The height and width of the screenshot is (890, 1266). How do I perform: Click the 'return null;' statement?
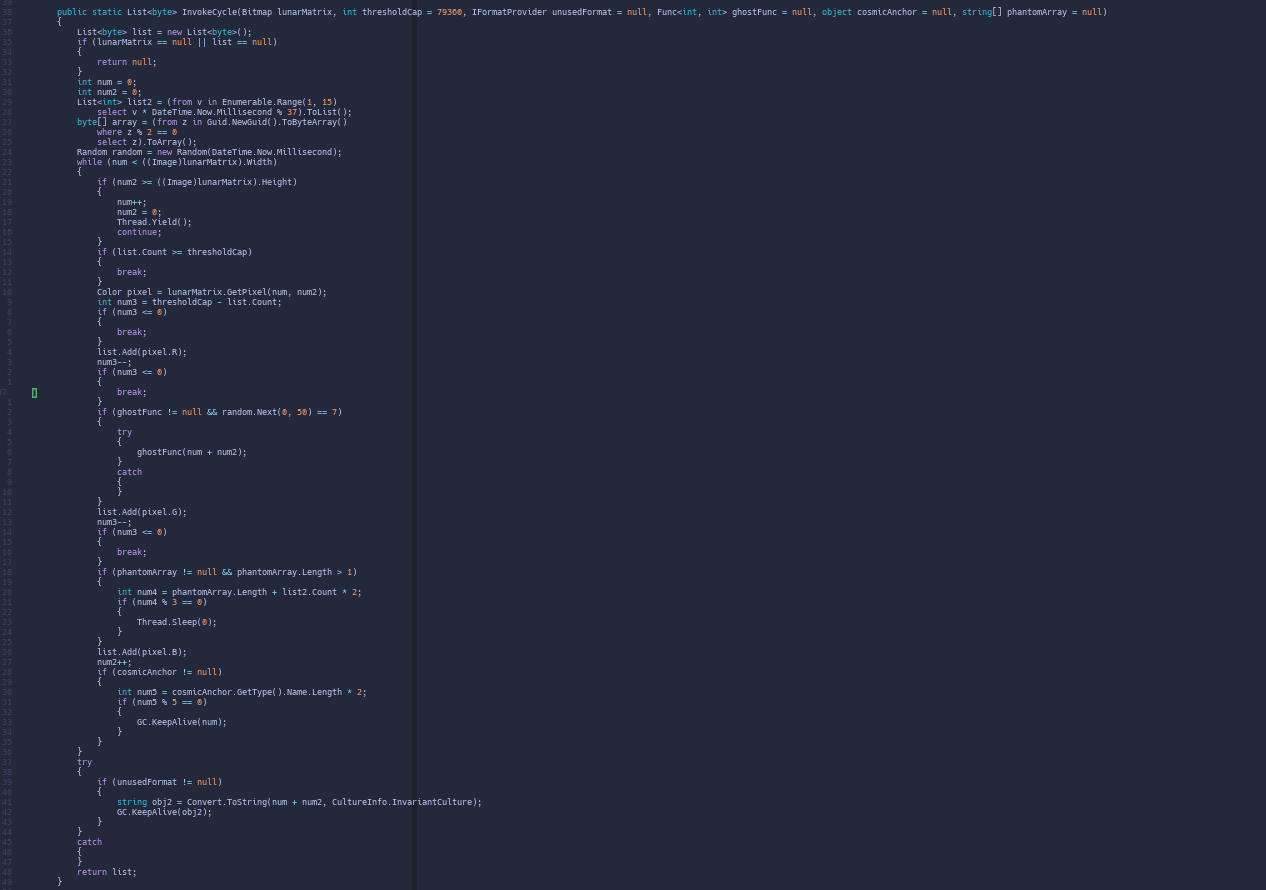point(127,62)
